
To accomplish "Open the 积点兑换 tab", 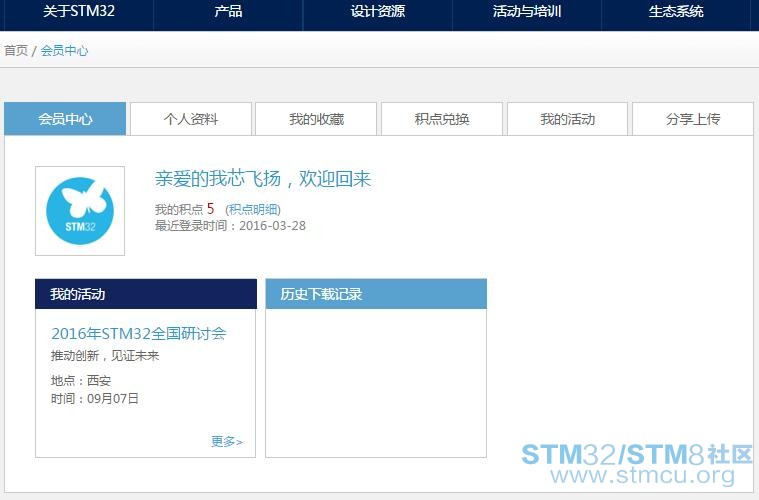I will [x=441, y=119].
